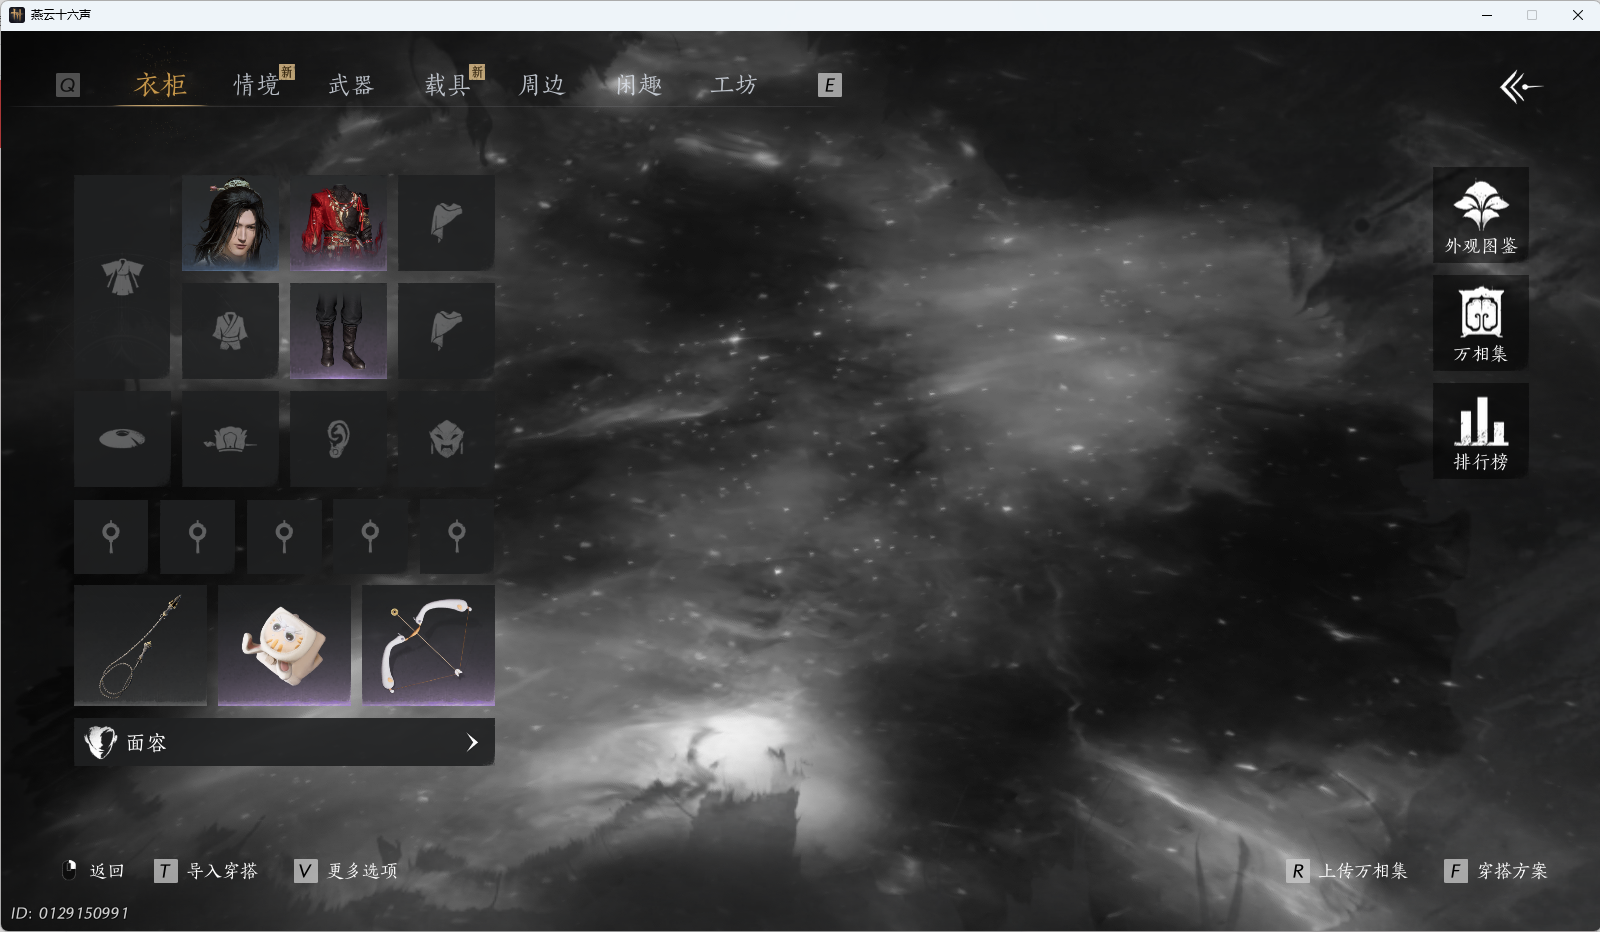Open 更多选项 more options
Screen dimensions: 1600x932
348,871
